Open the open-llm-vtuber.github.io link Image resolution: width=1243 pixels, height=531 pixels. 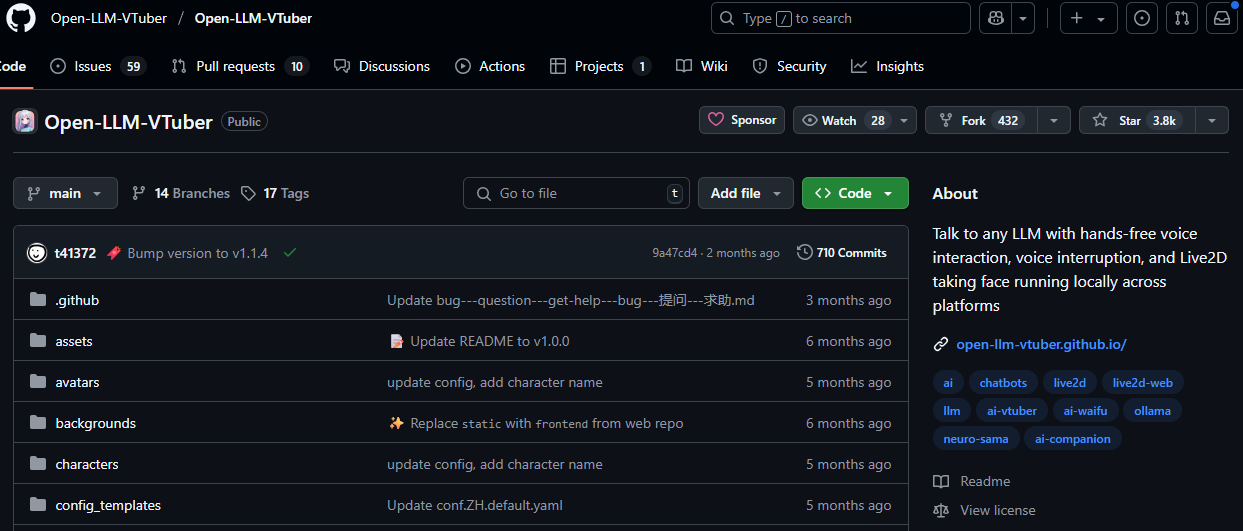(x=1041, y=344)
